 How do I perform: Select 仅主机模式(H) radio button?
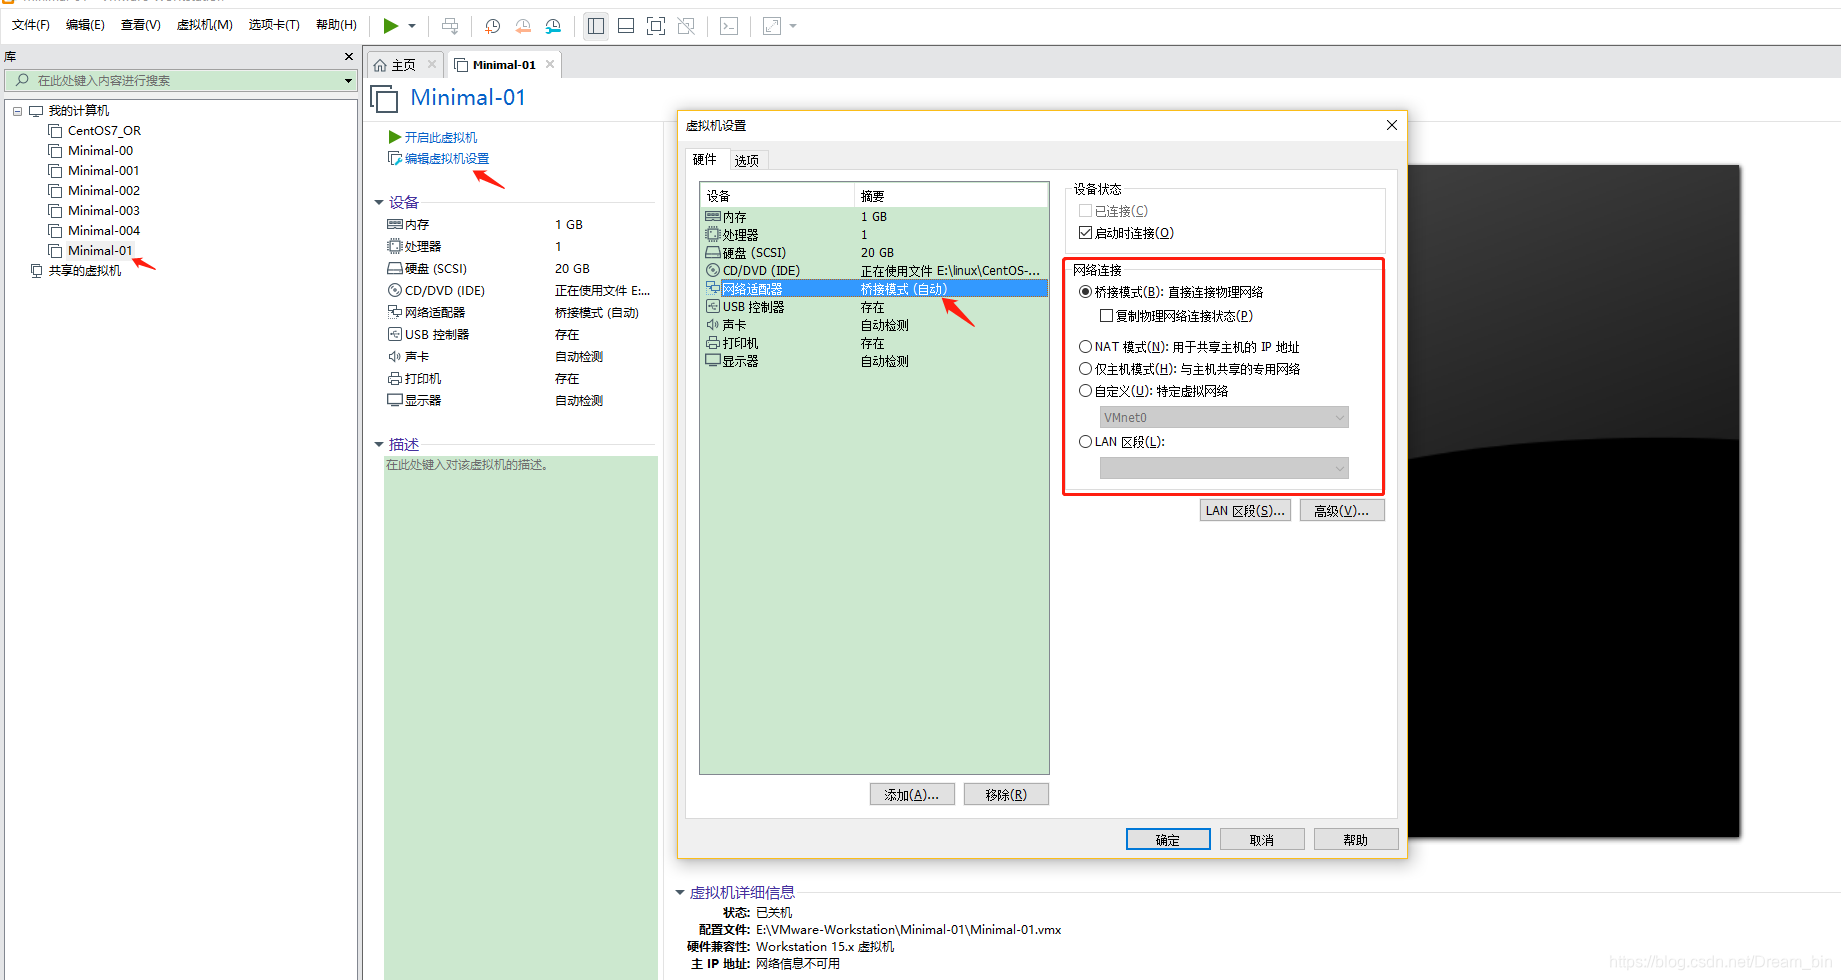[x=1085, y=369]
